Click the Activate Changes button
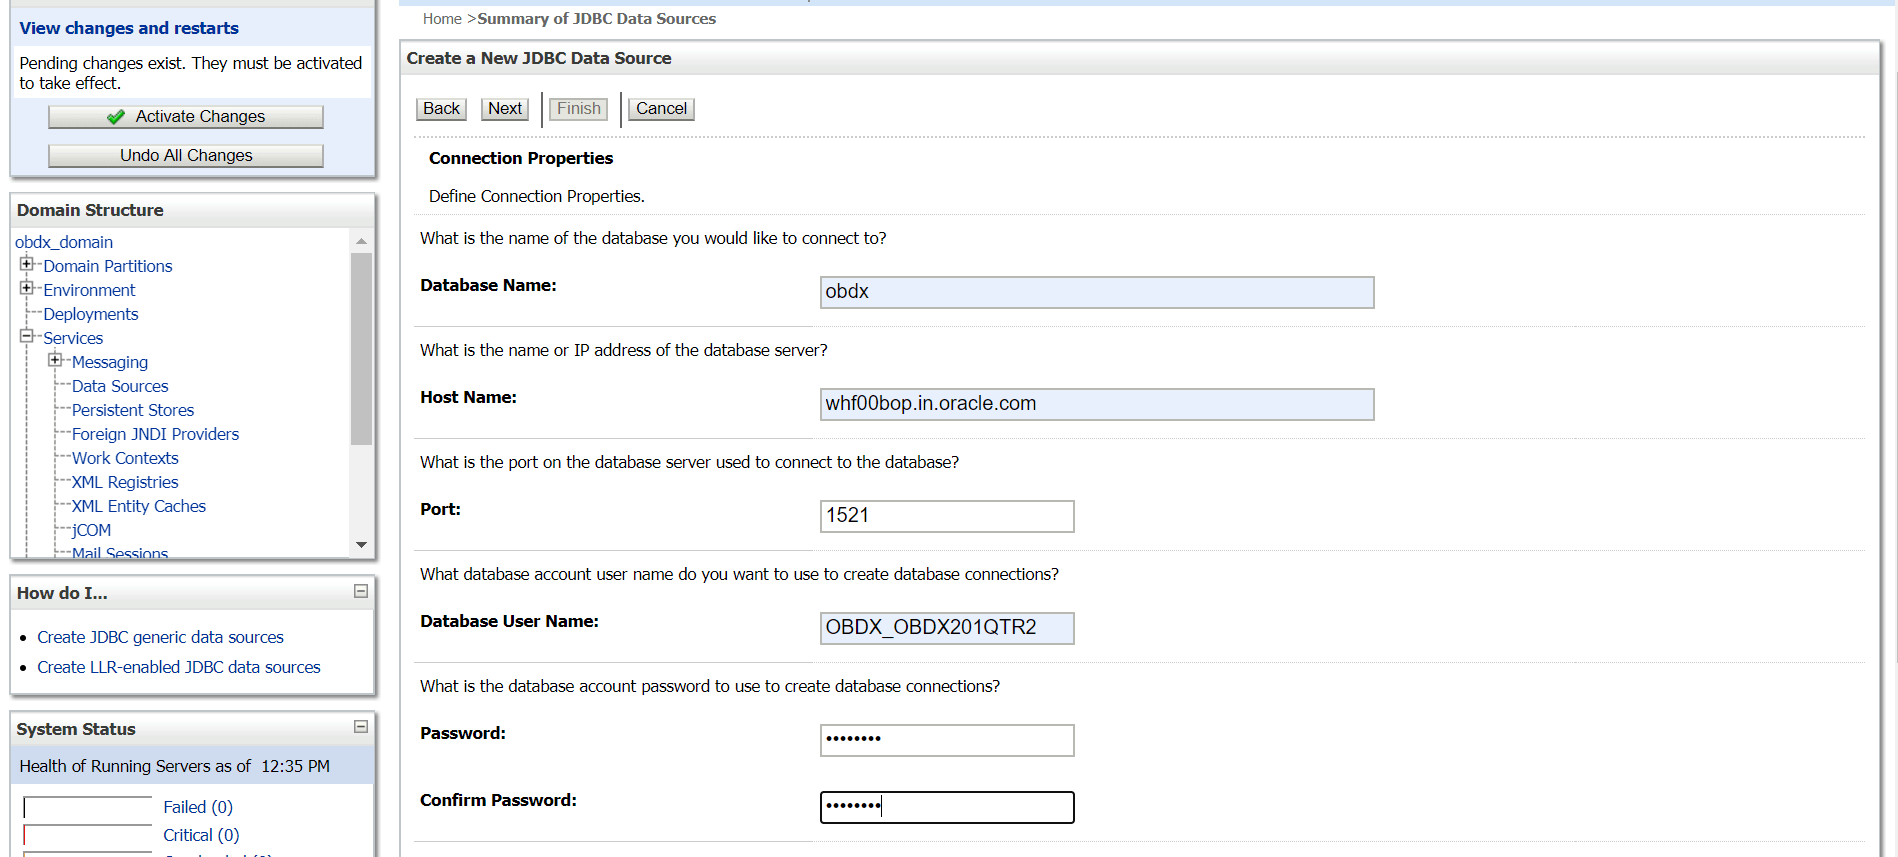Viewport: 1898px width, 857px height. tap(186, 117)
